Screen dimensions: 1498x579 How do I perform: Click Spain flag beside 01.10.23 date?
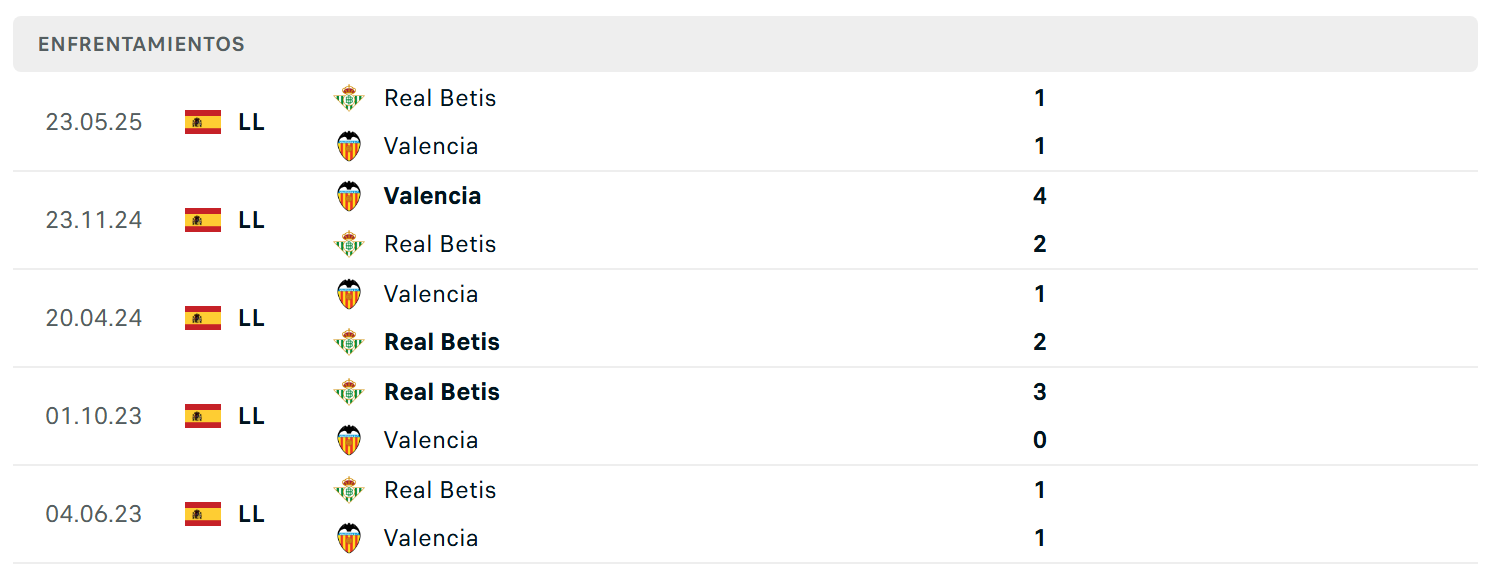[x=203, y=416]
